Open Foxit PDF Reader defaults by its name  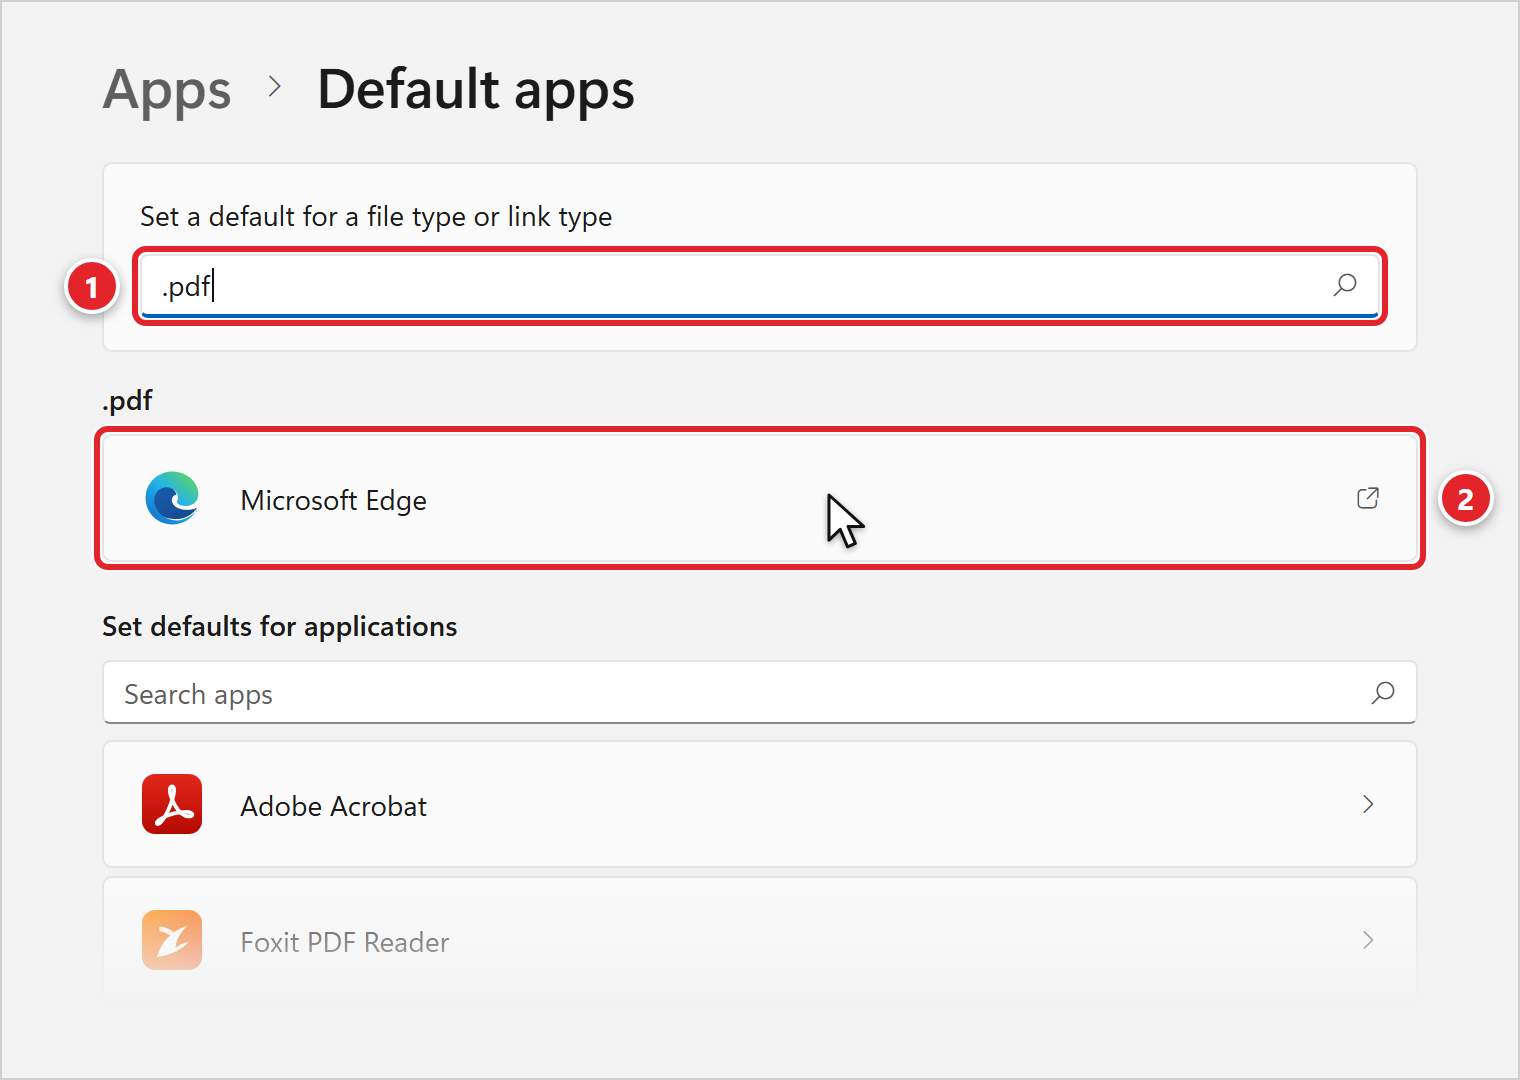click(x=345, y=942)
